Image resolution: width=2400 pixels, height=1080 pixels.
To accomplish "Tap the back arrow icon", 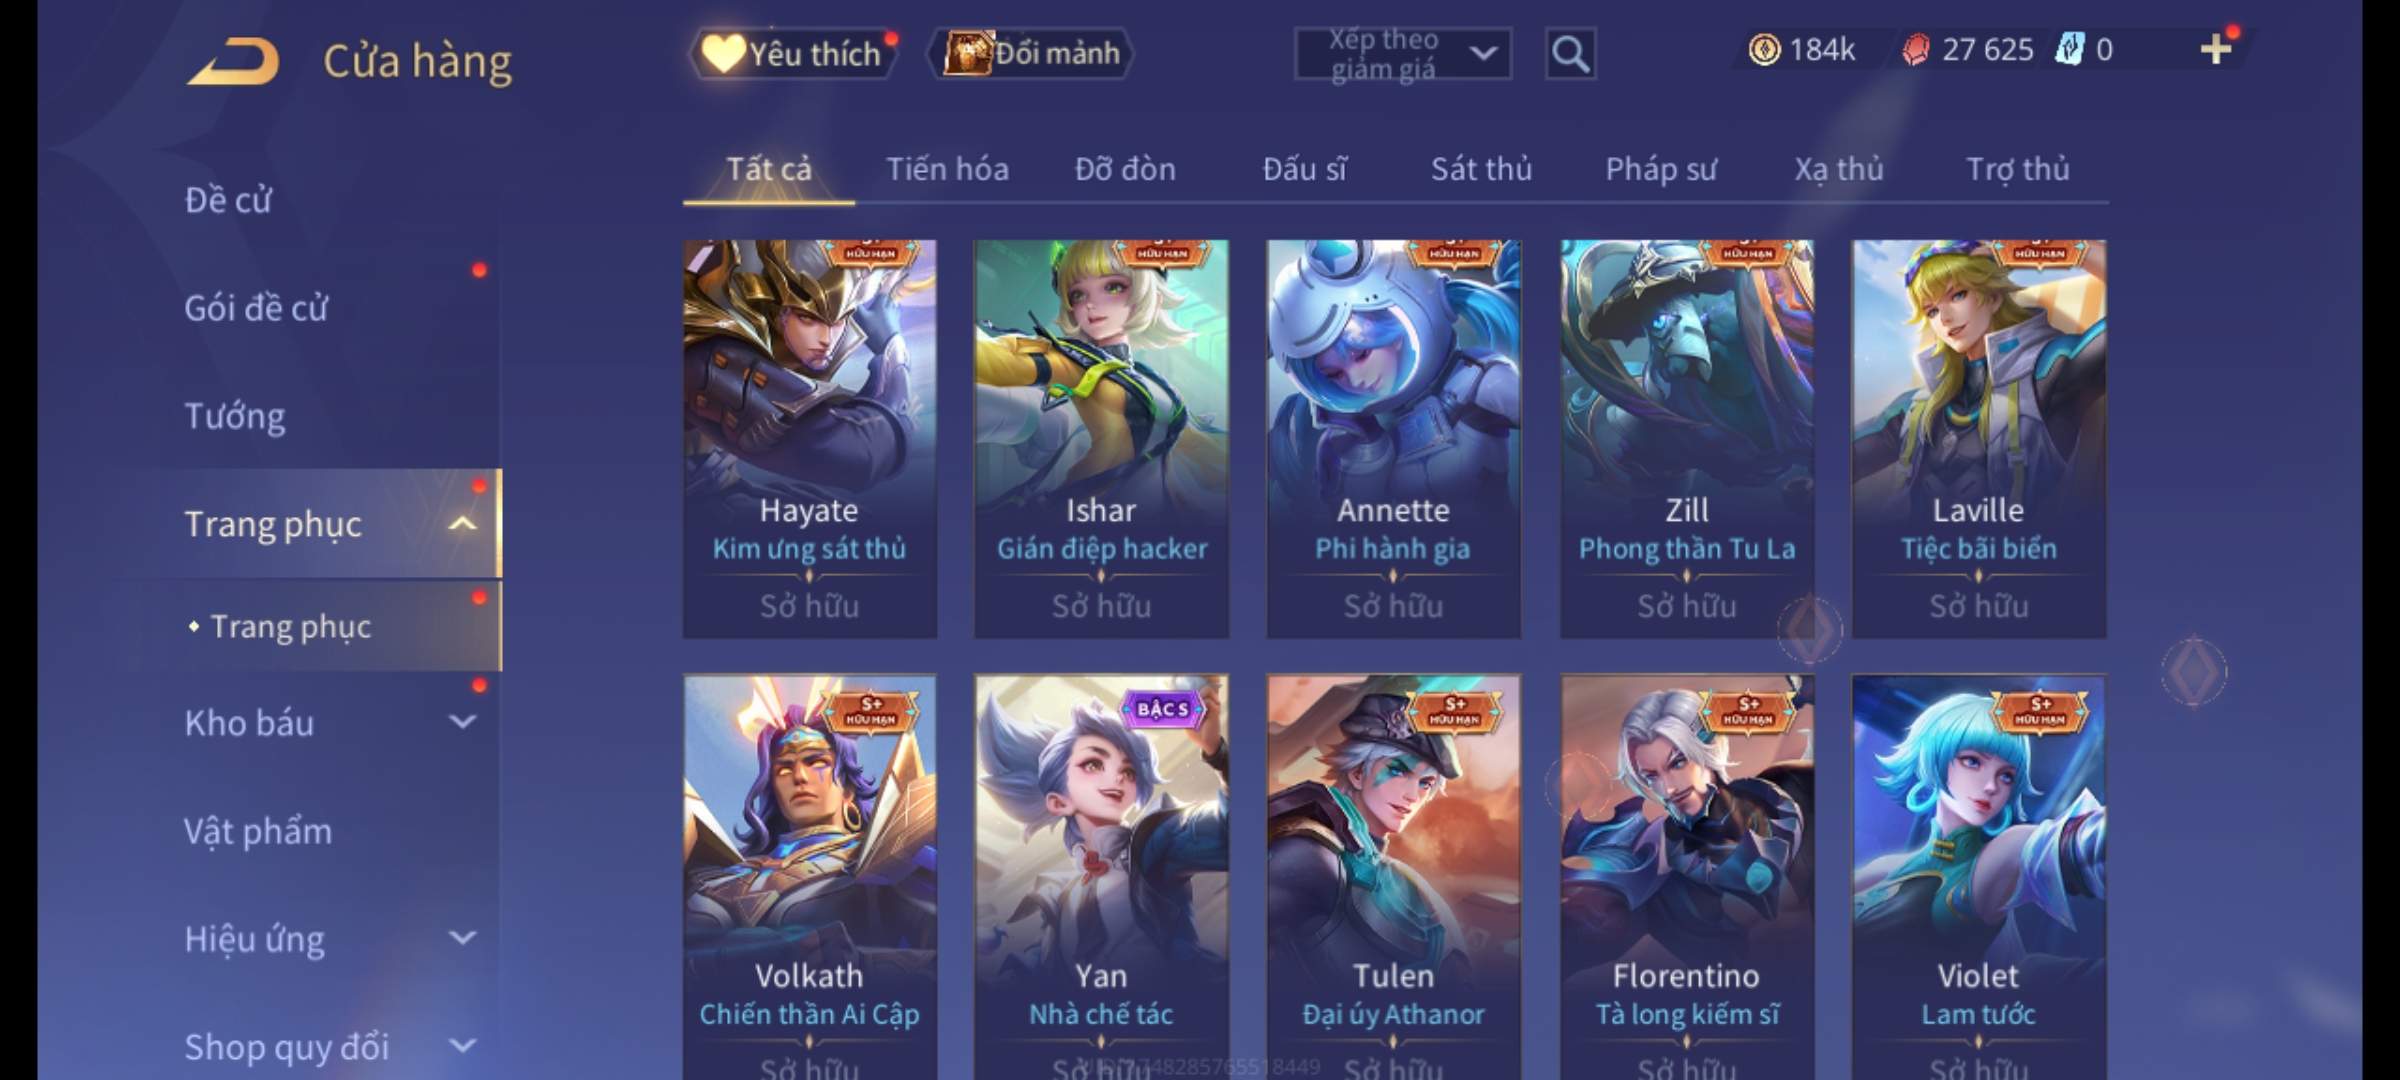I will tap(234, 60).
